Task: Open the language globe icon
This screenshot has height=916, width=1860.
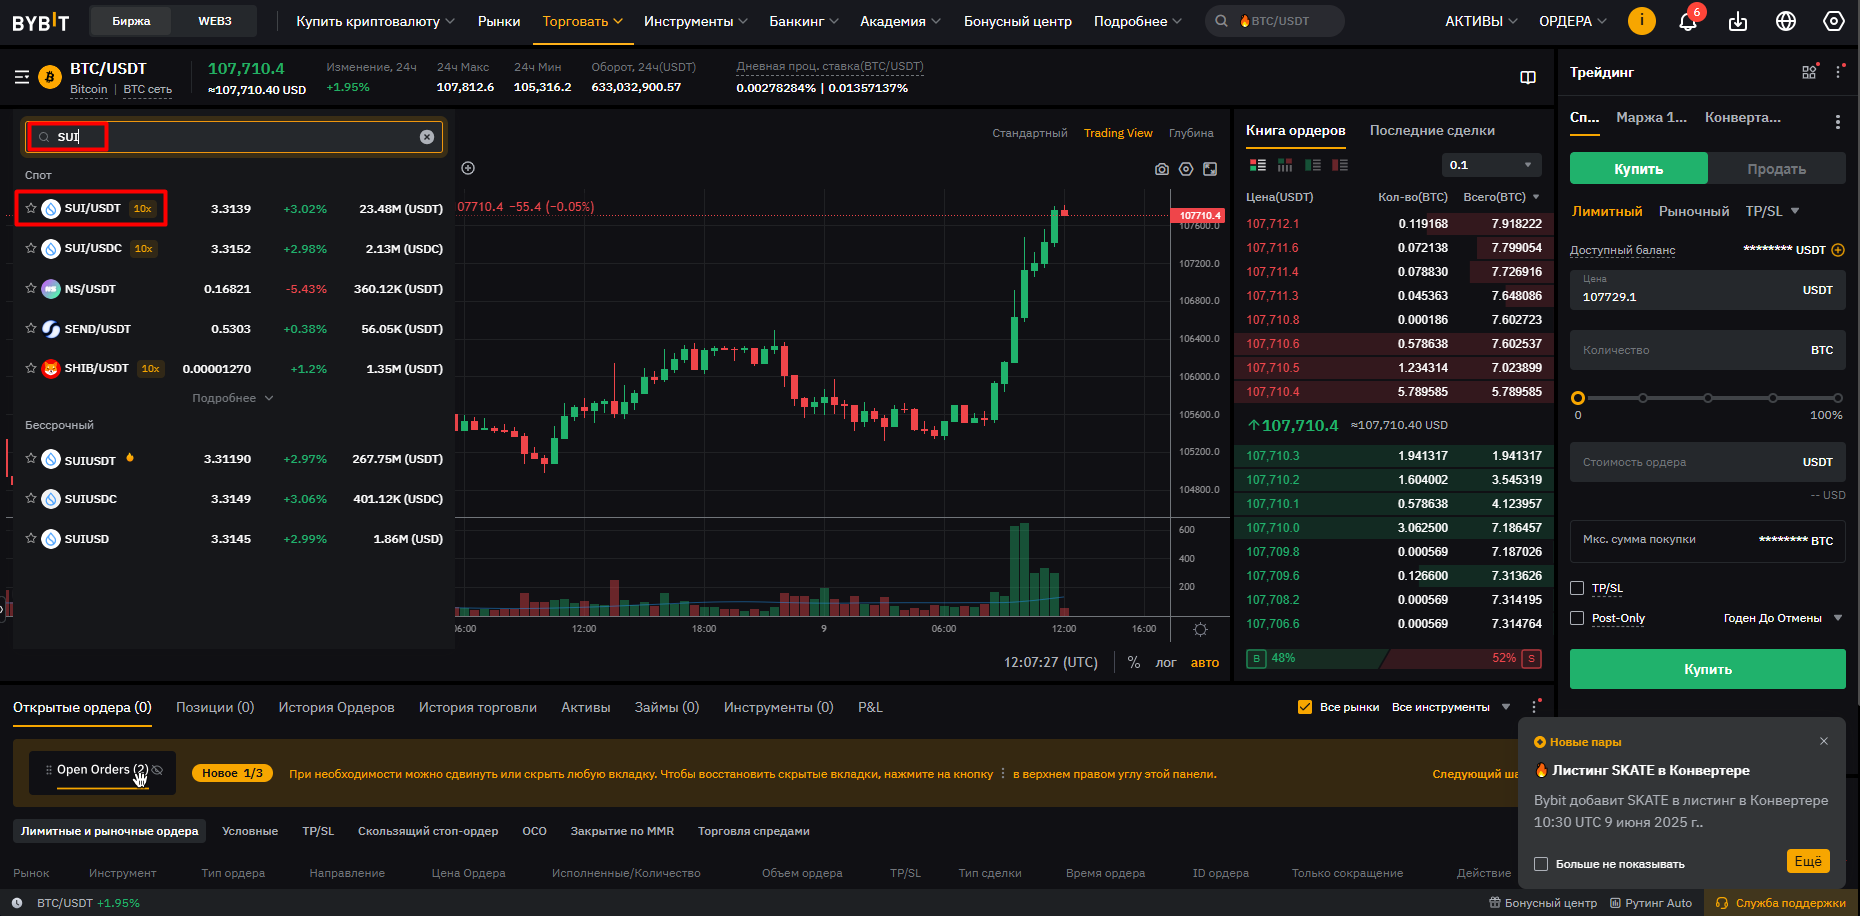Action: pyautogui.click(x=1786, y=21)
